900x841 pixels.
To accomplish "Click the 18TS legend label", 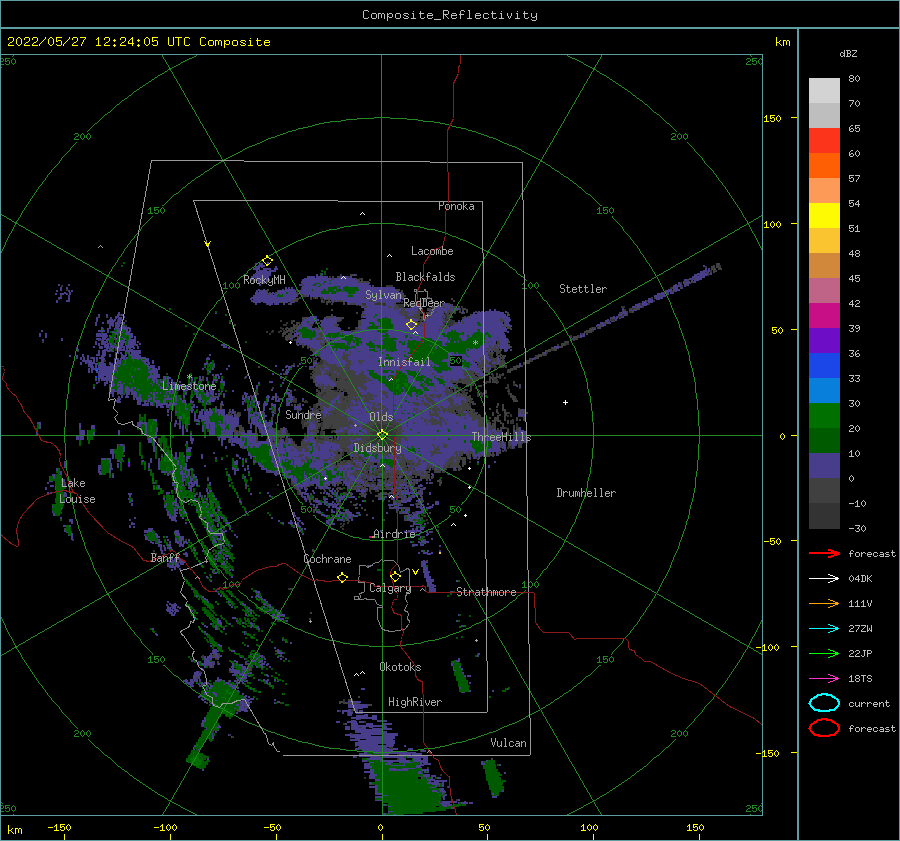I will (860, 679).
